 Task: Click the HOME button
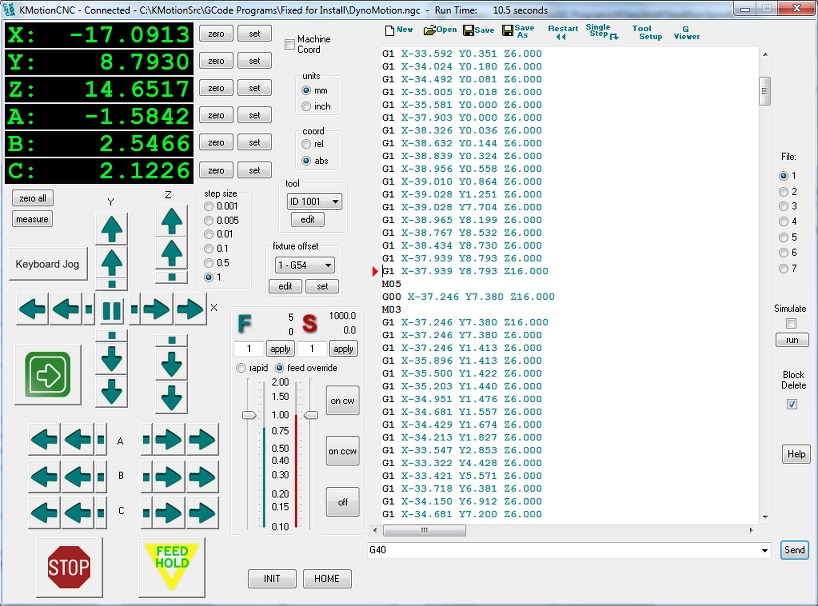click(x=327, y=578)
